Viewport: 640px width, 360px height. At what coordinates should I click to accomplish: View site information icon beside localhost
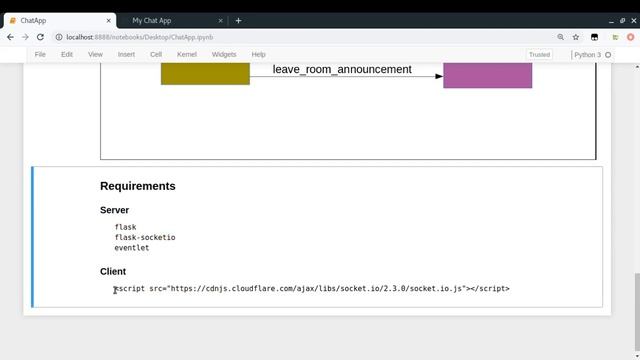pos(59,37)
